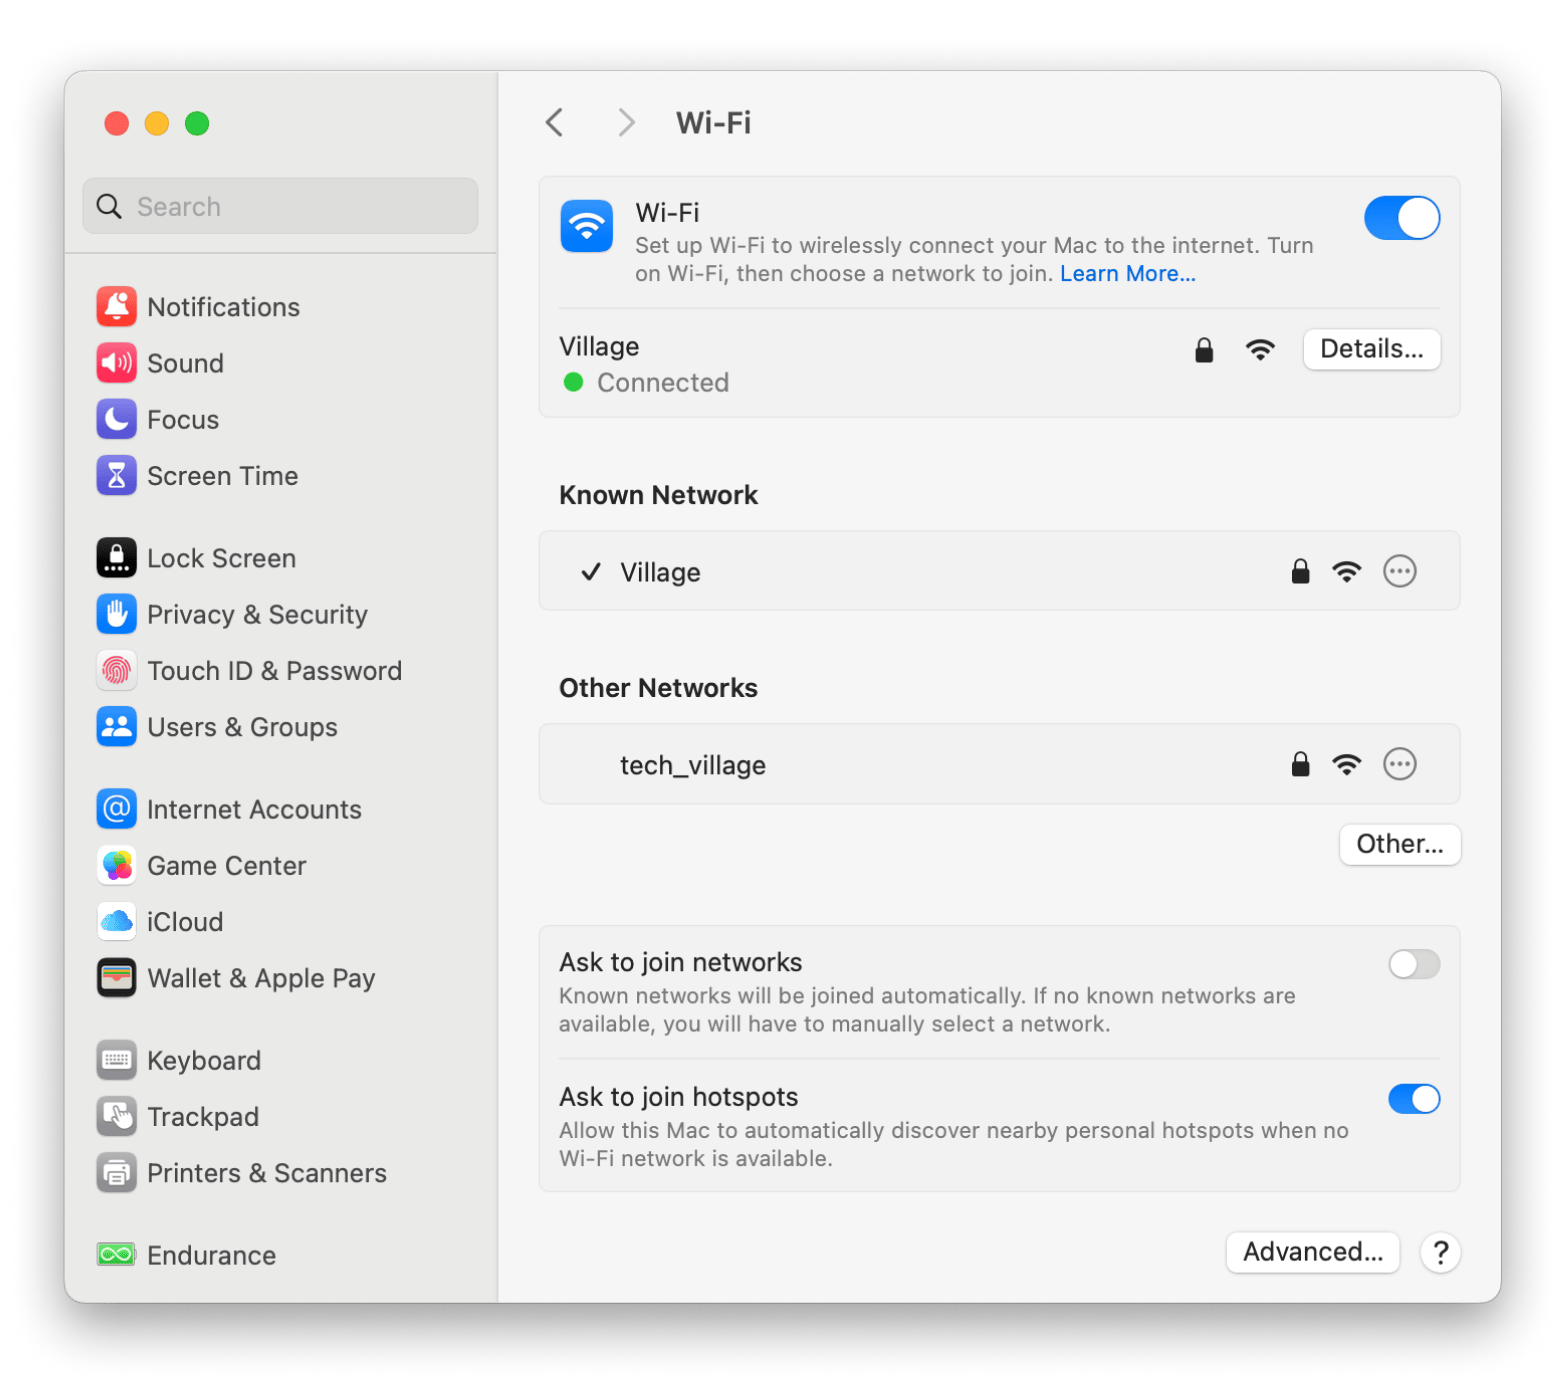This screenshot has width=1560, height=1396.
Task: Select the Keyboard label in sidebar
Action: [203, 1060]
